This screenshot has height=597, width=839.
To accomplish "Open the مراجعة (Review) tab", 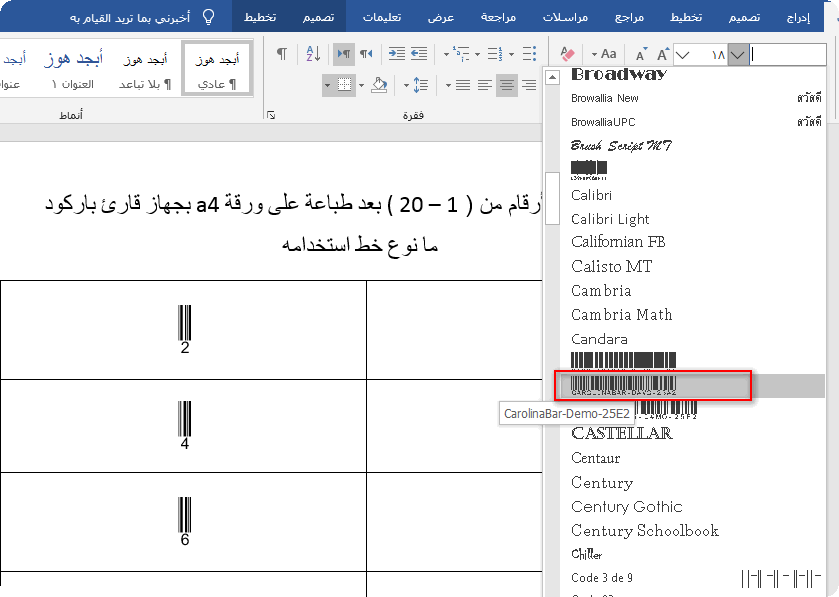I will tap(498, 18).
